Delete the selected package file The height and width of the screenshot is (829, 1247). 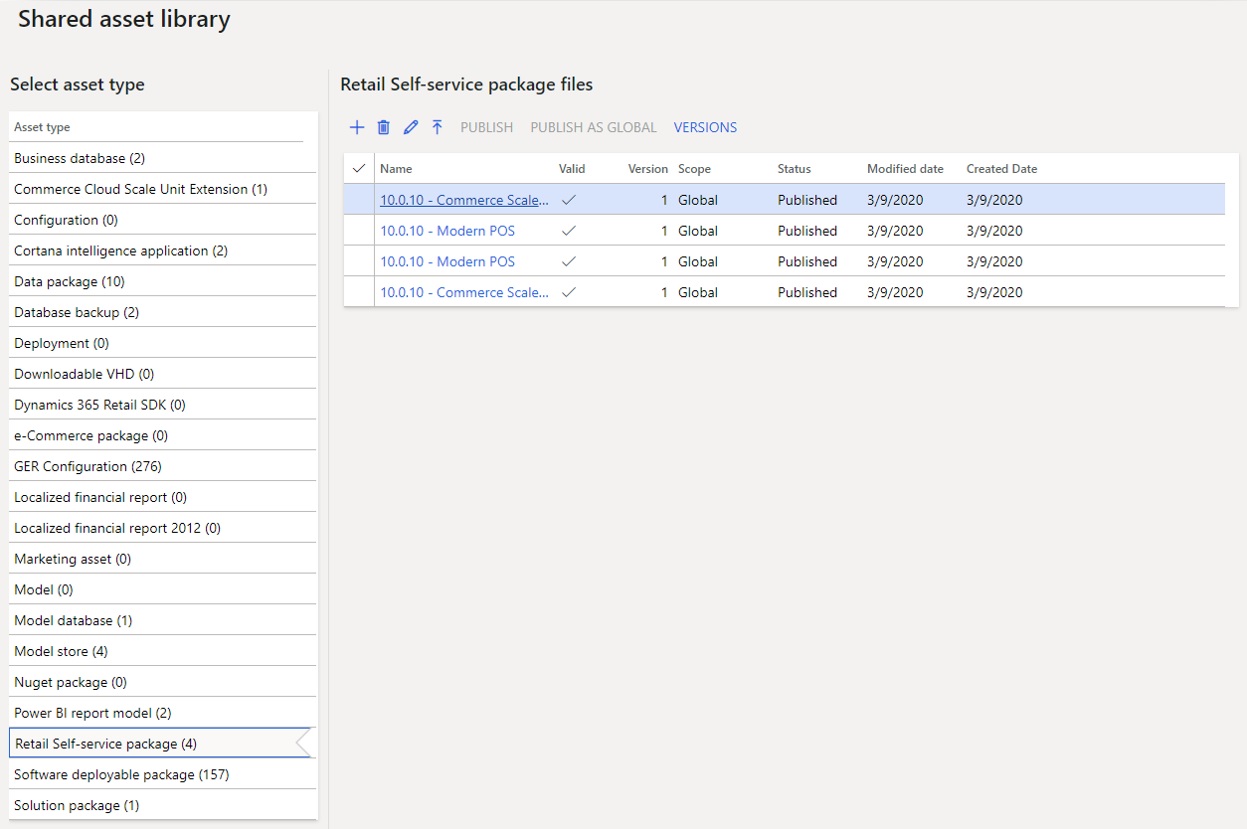(x=384, y=127)
